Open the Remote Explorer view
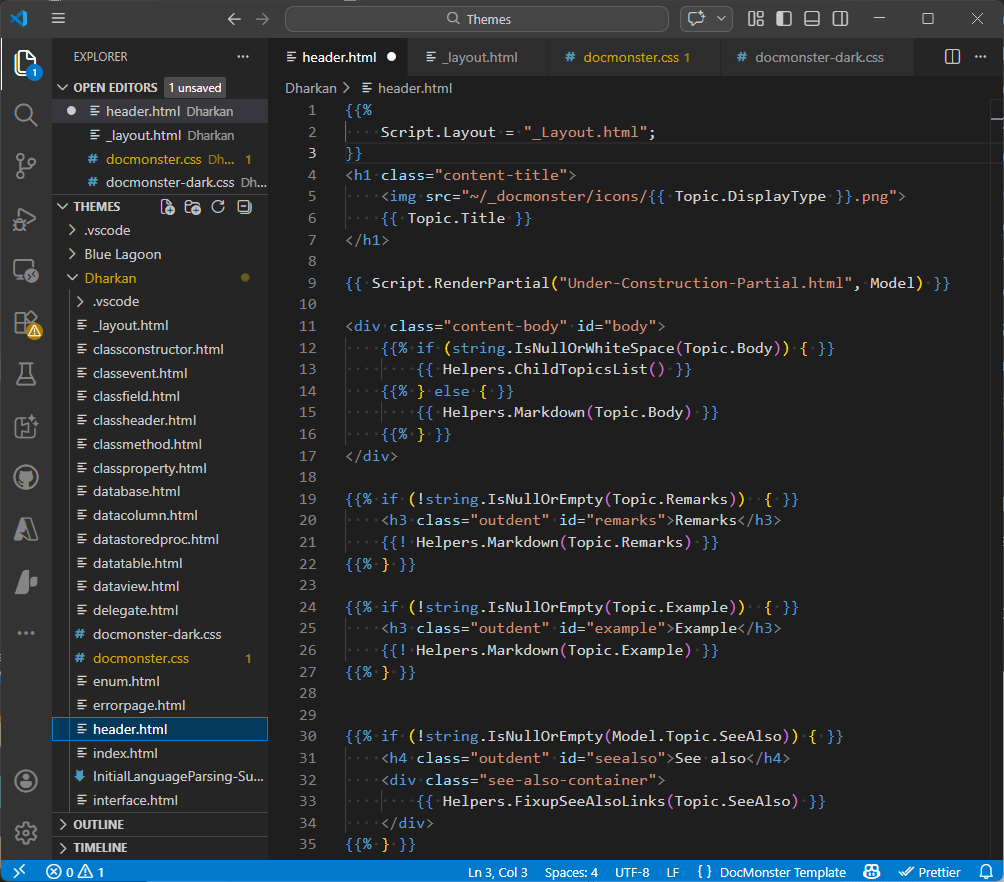Viewport: 1004px width, 882px height. click(26, 270)
